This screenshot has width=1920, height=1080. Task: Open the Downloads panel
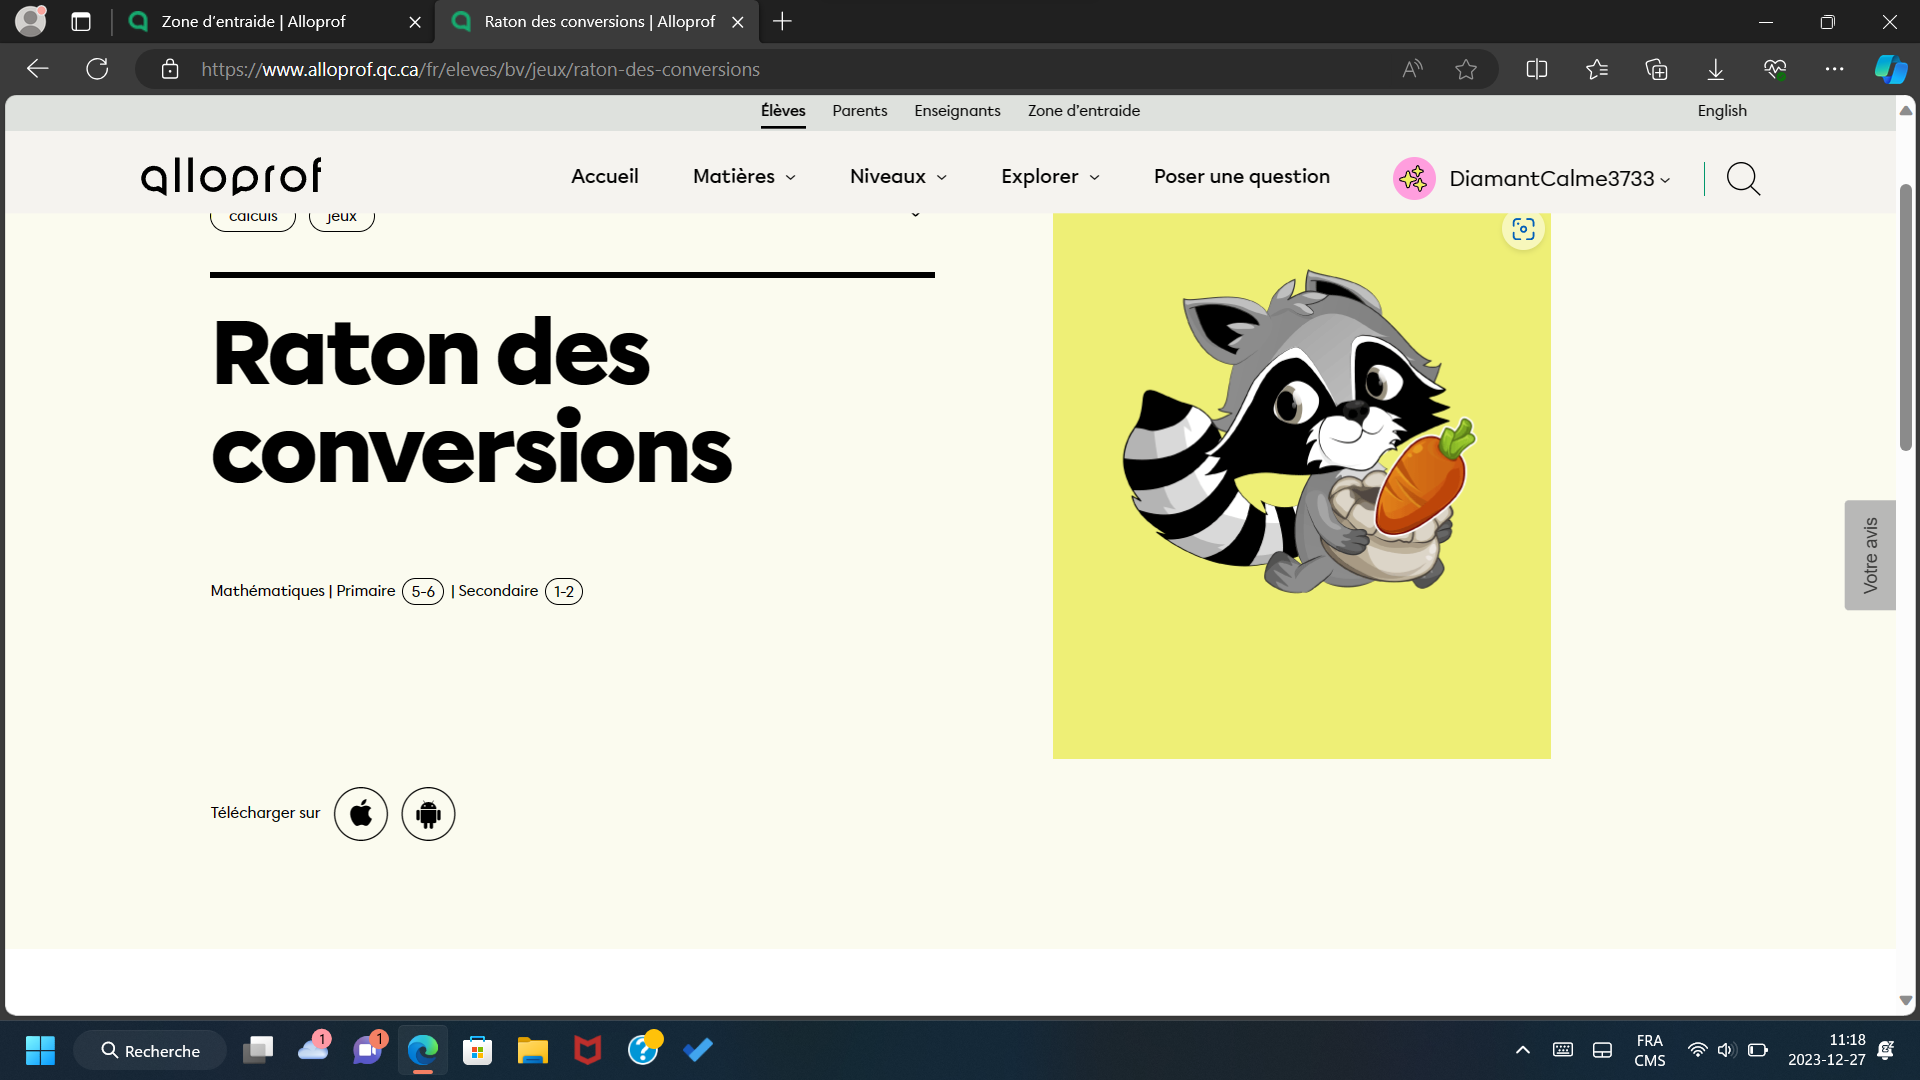(x=1716, y=69)
